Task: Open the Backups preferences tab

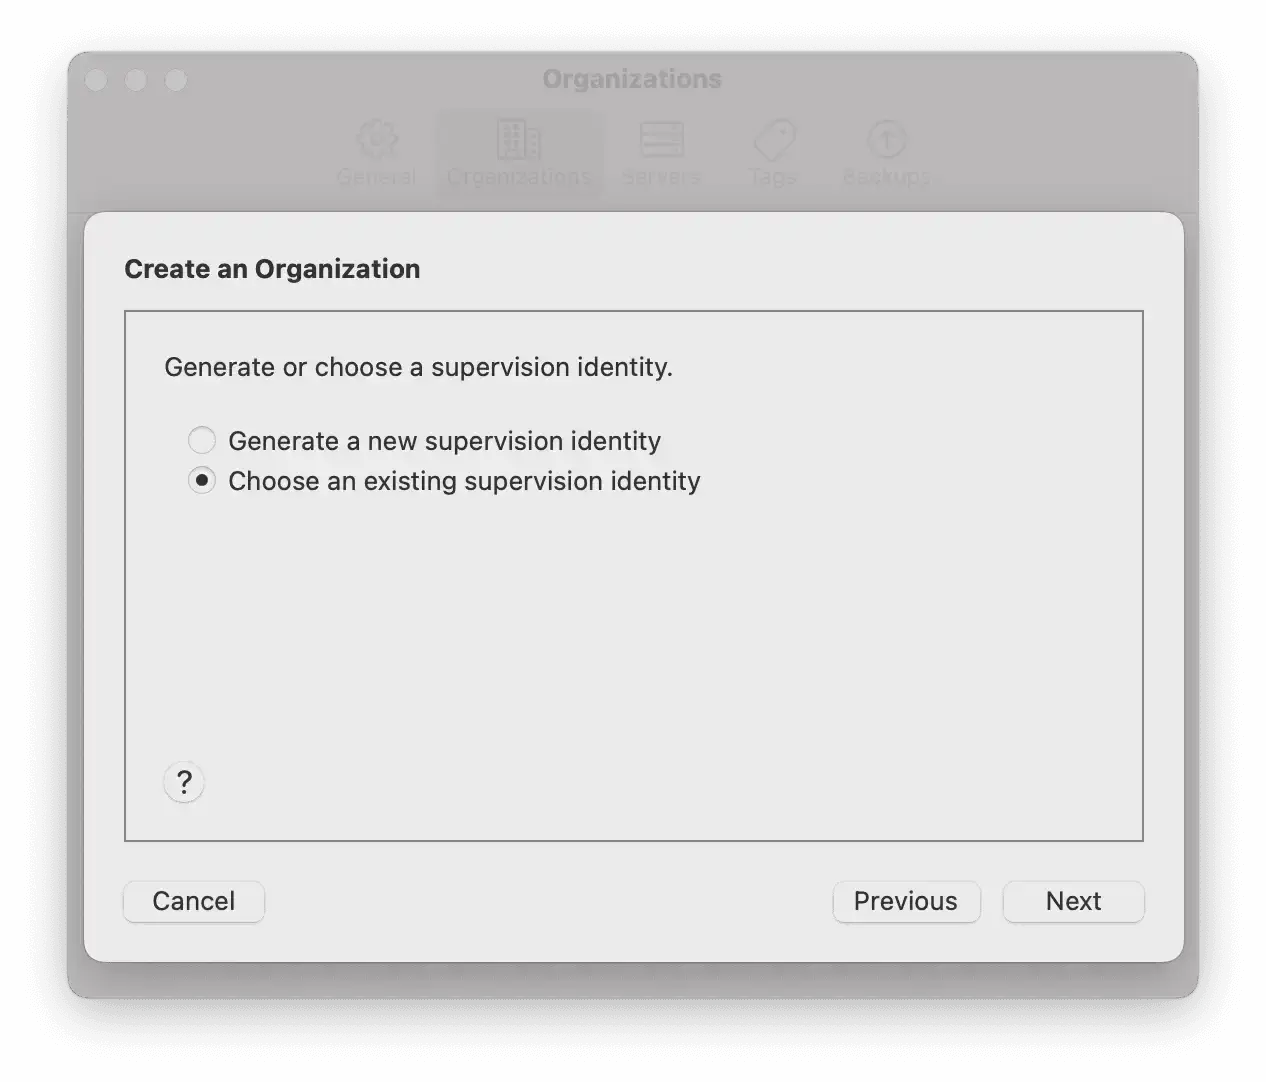Action: (887, 153)
